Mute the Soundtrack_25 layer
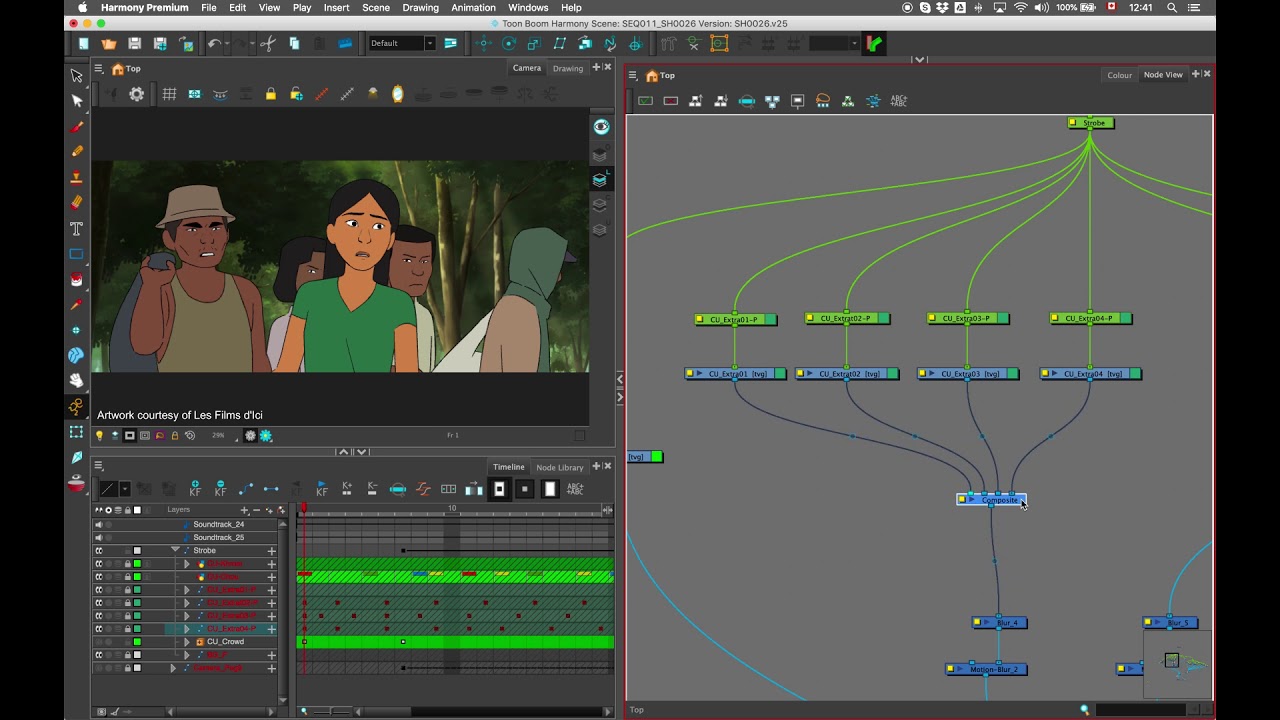The height and width of the screenshot is (720, 1280). [99, 538]
